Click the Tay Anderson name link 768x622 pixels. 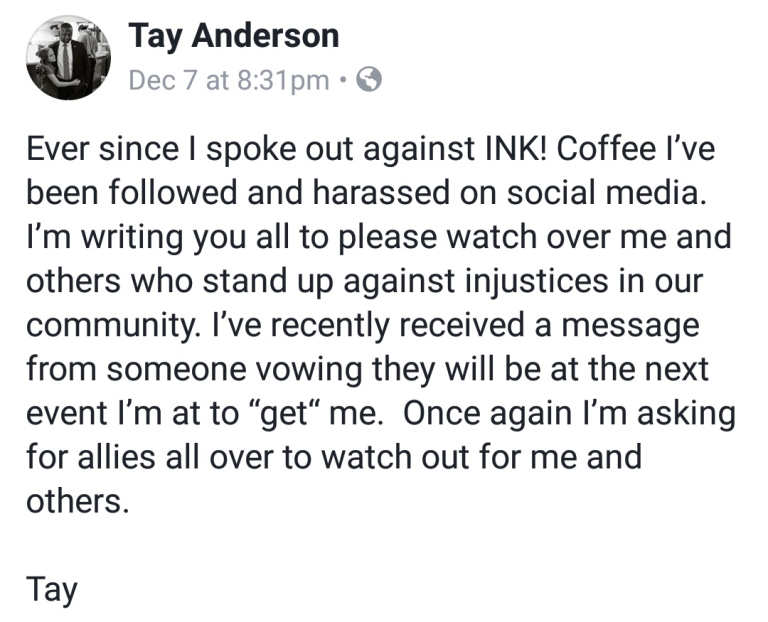[x=234, y=36]
